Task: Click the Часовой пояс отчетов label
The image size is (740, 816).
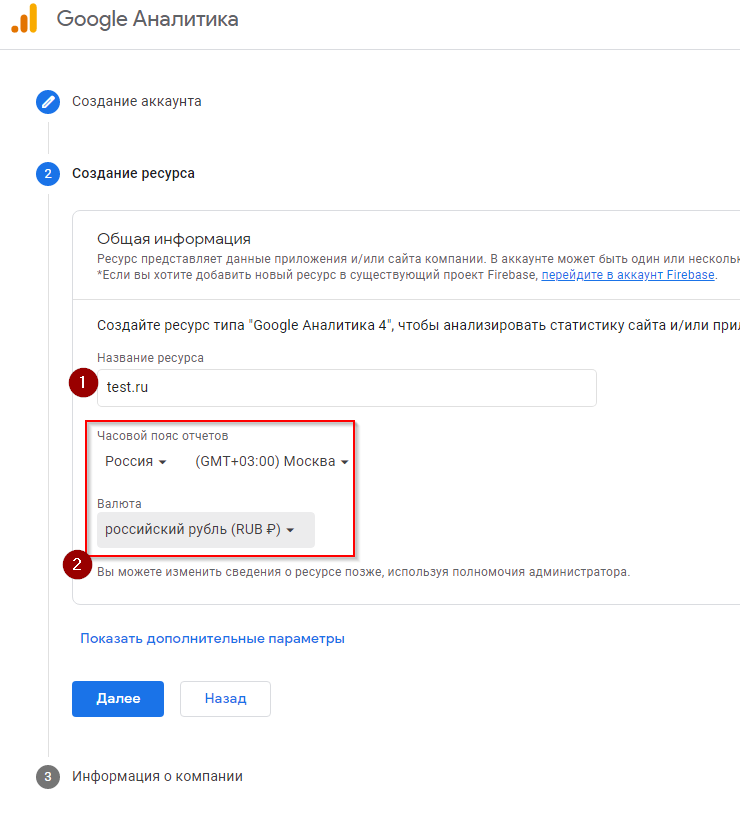Action: coord(162,435)
